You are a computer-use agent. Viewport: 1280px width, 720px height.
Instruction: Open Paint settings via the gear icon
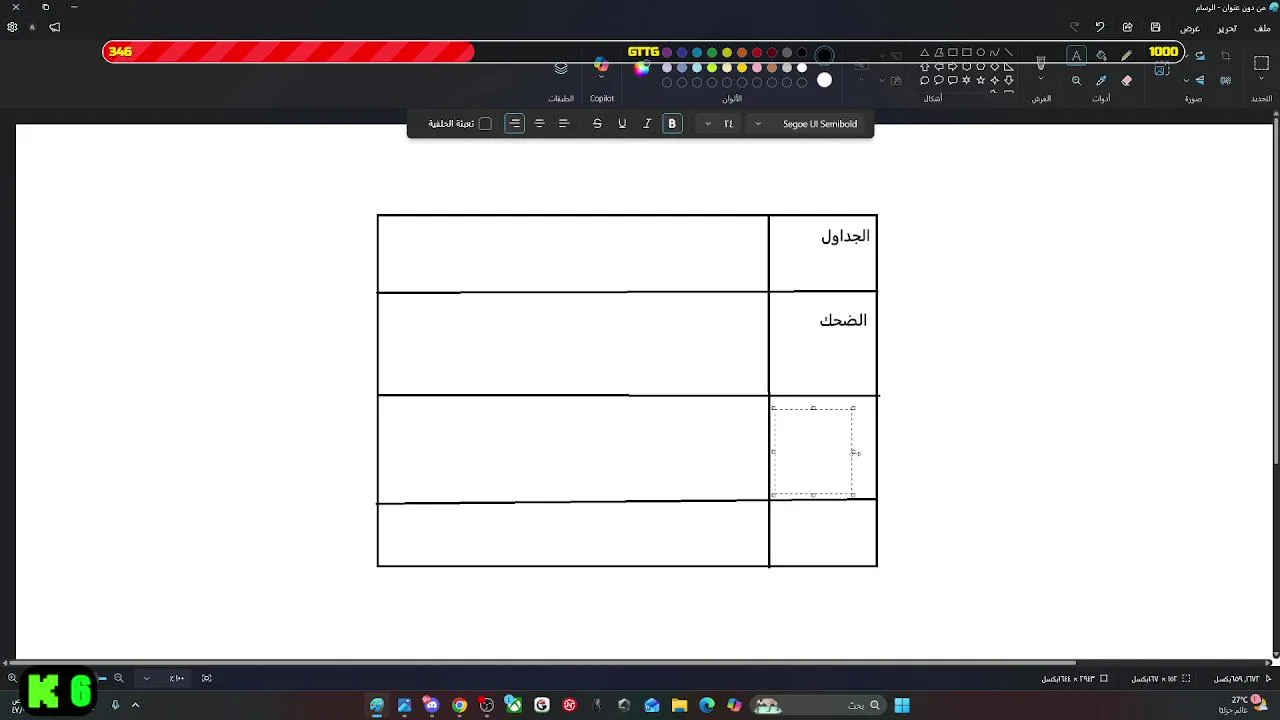pyautogui.click(x=12, y=27)
